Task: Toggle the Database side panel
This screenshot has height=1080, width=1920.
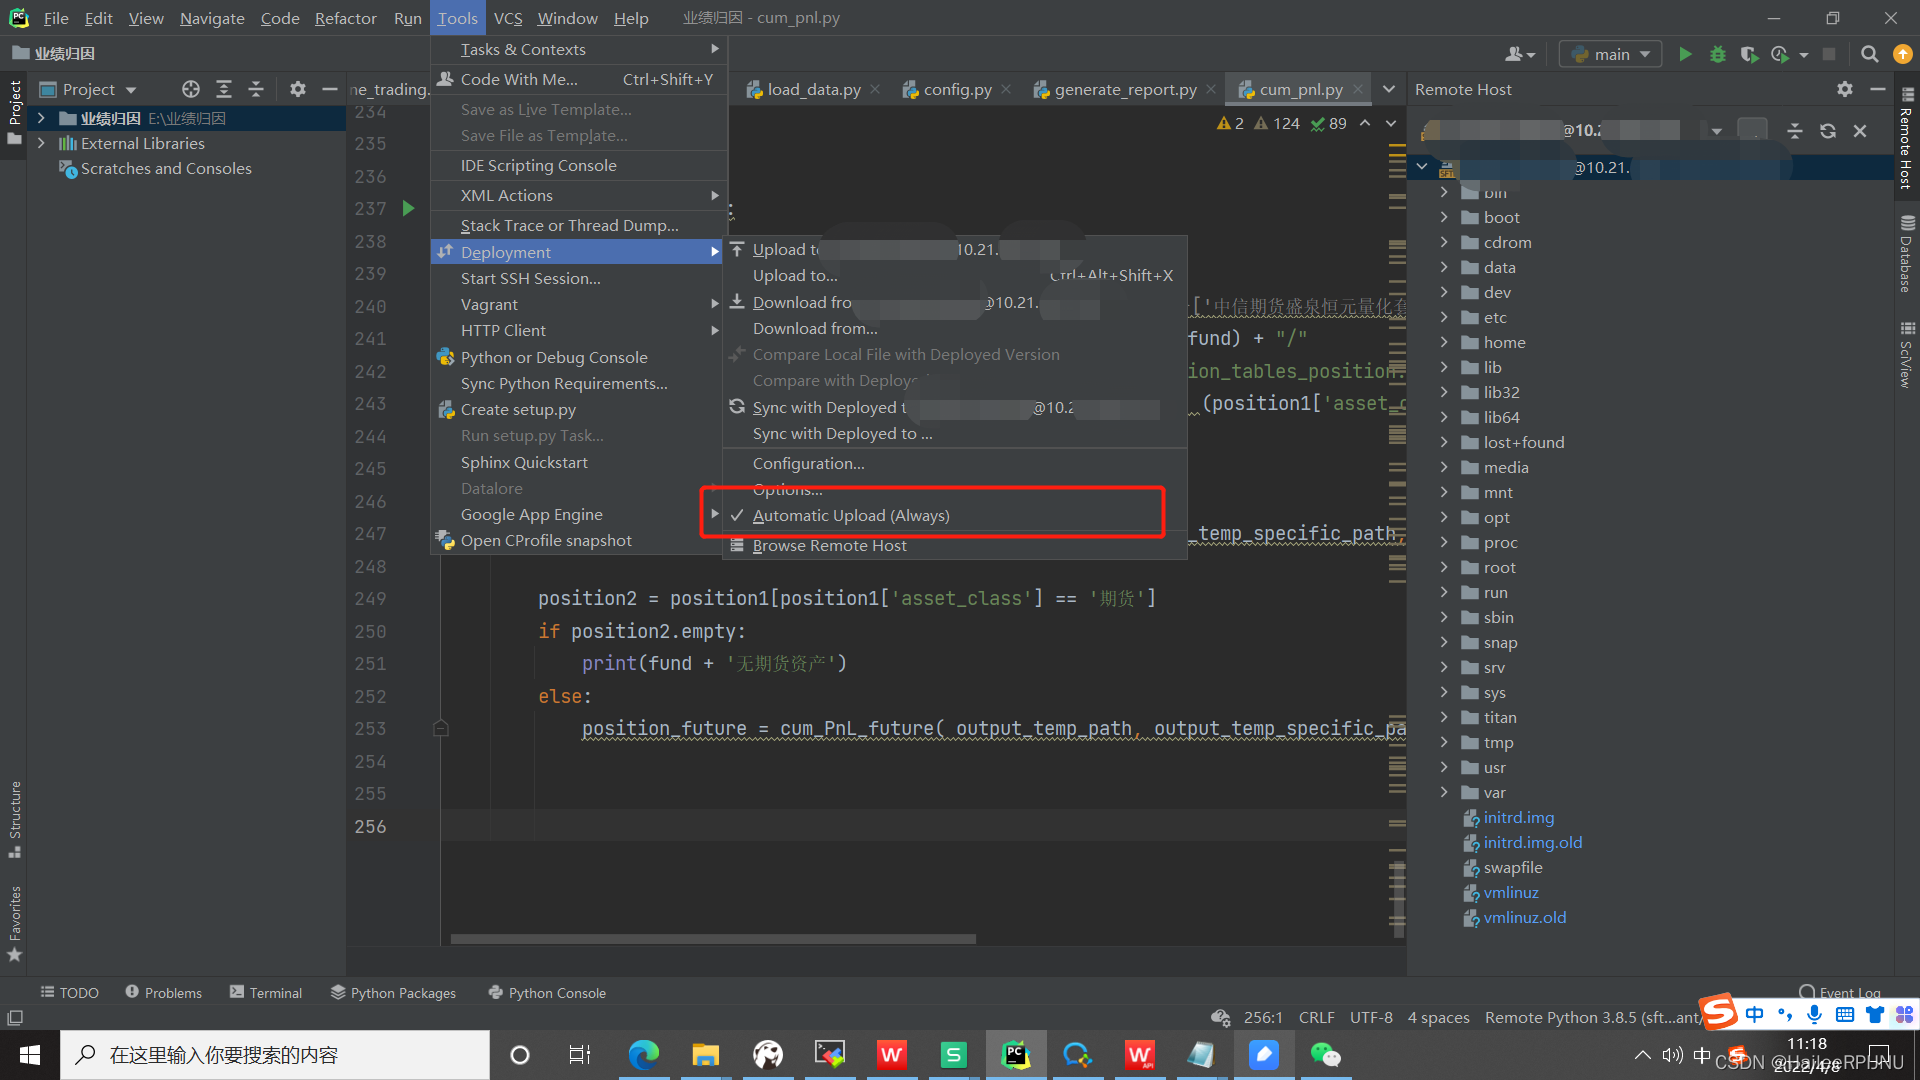Action: point(1906,254)
